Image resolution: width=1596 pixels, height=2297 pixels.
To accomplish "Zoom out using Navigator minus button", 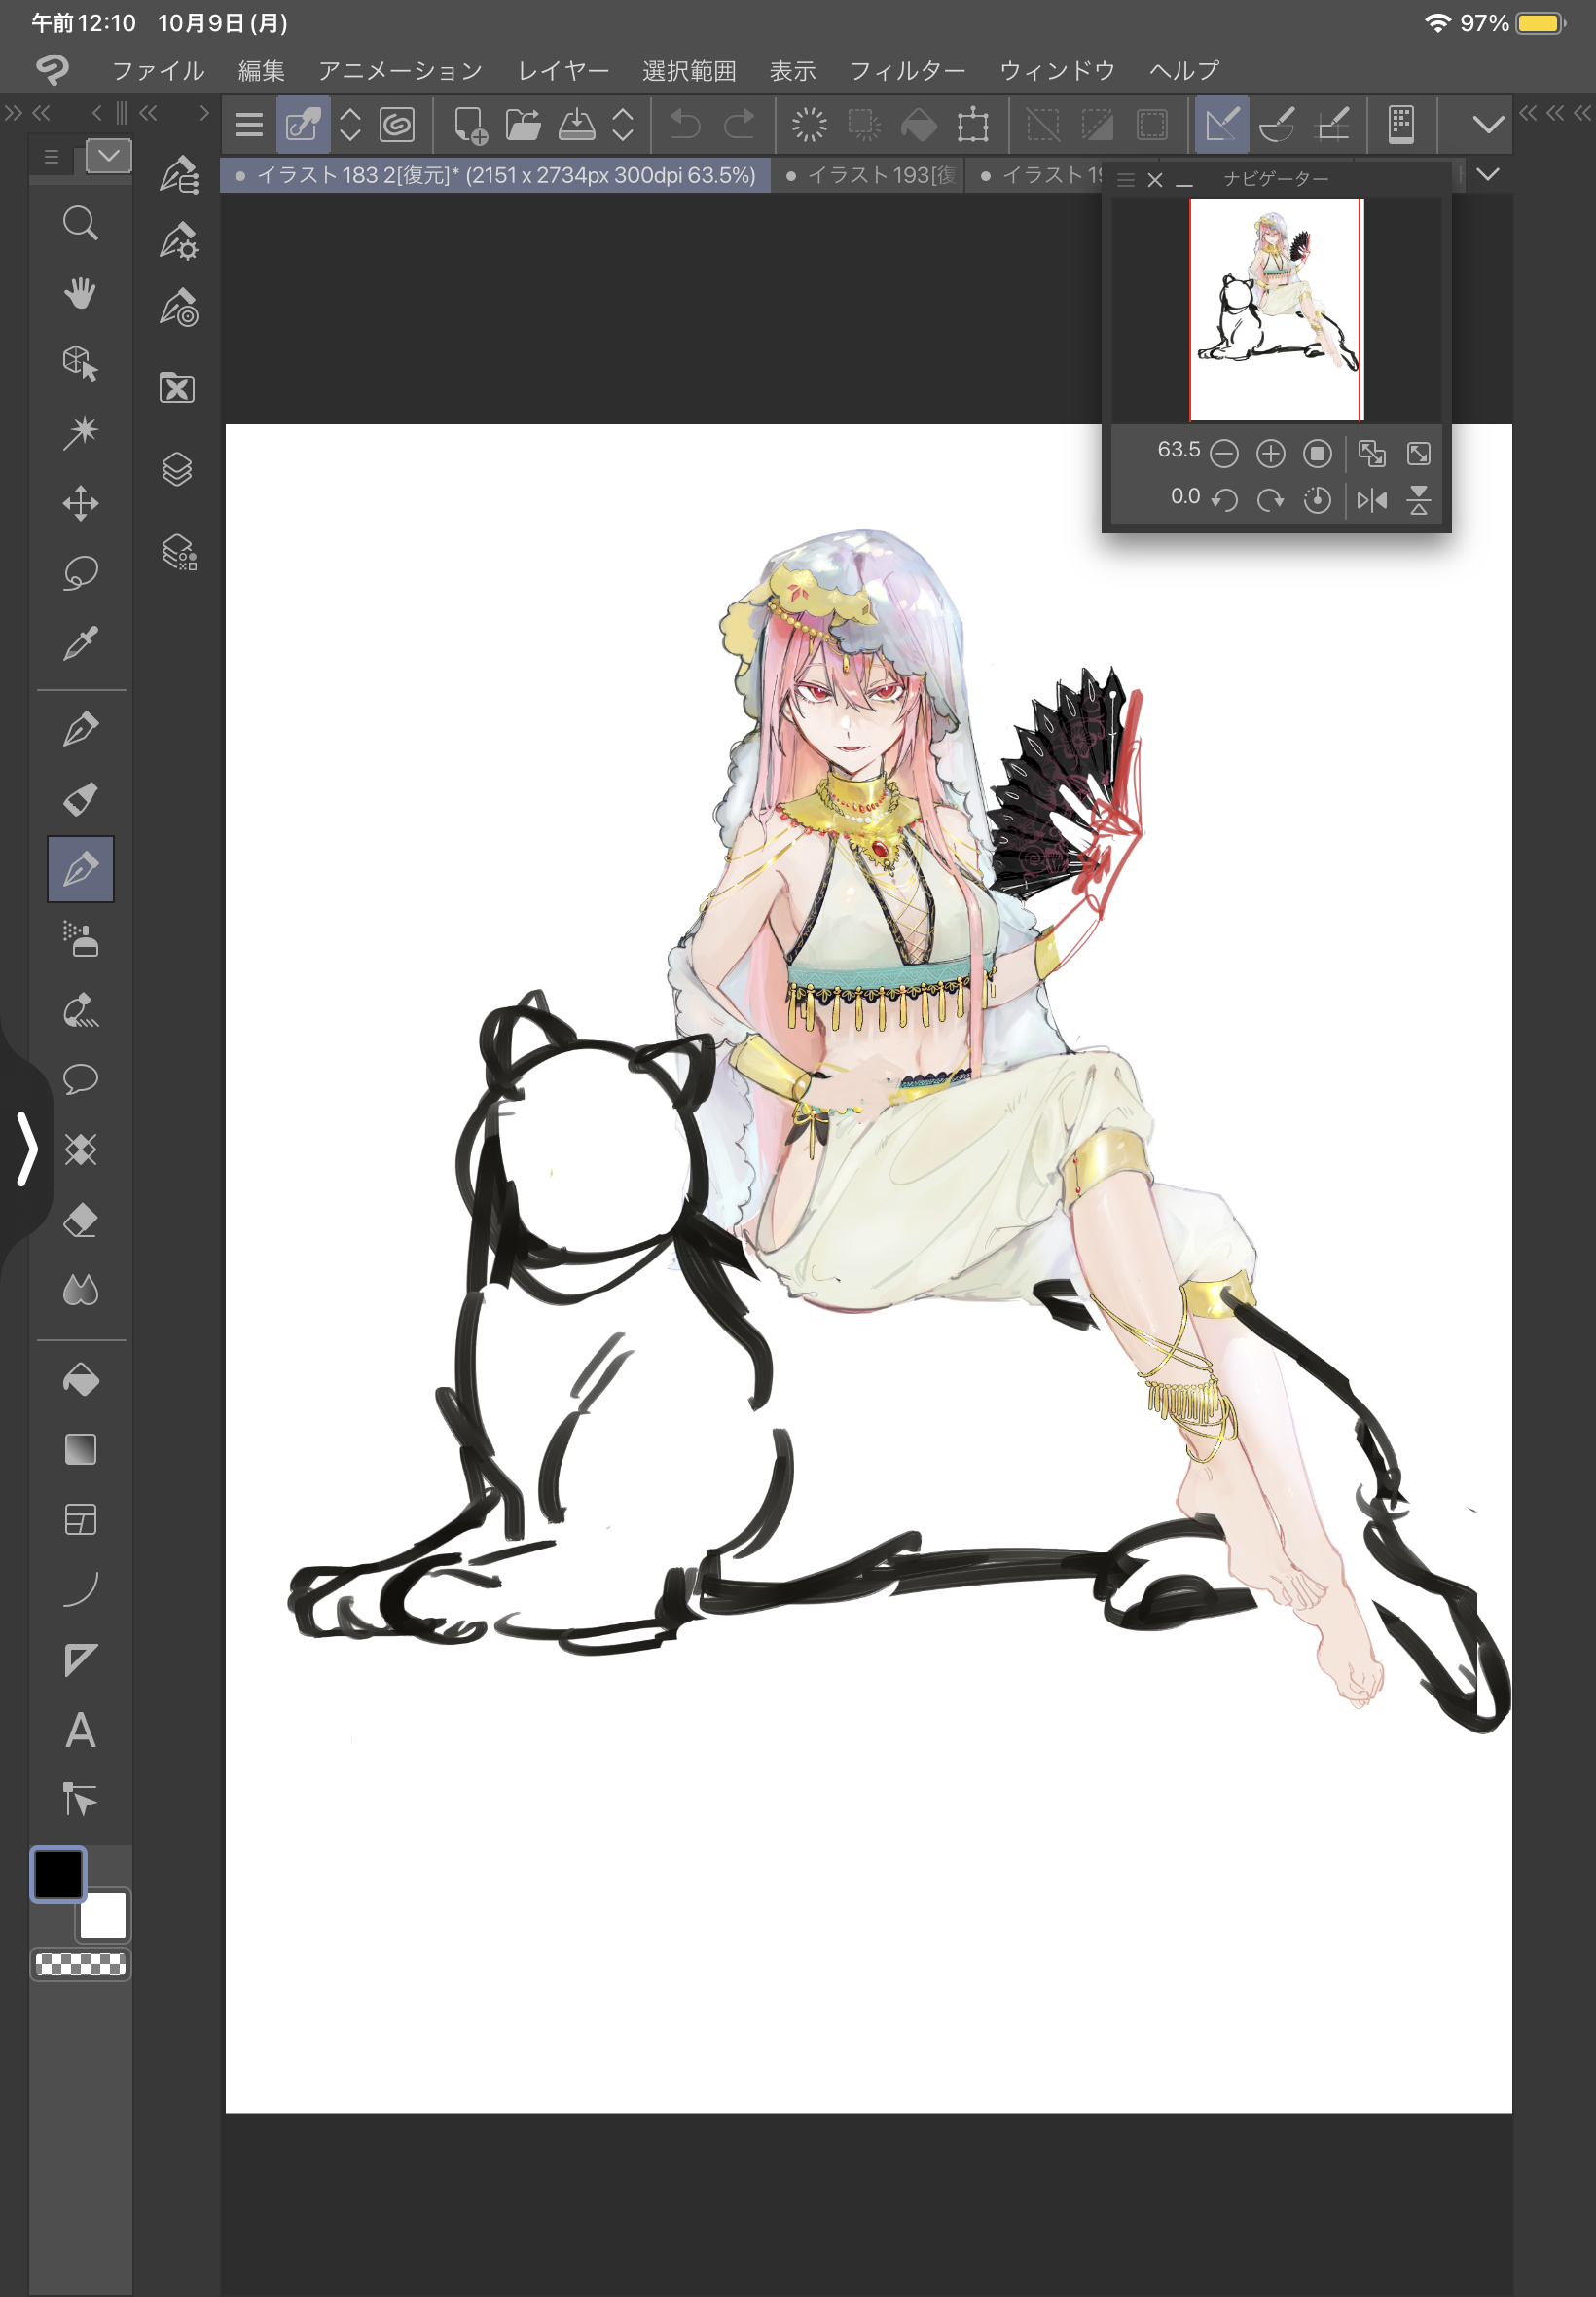I will tap(1223, 454).
